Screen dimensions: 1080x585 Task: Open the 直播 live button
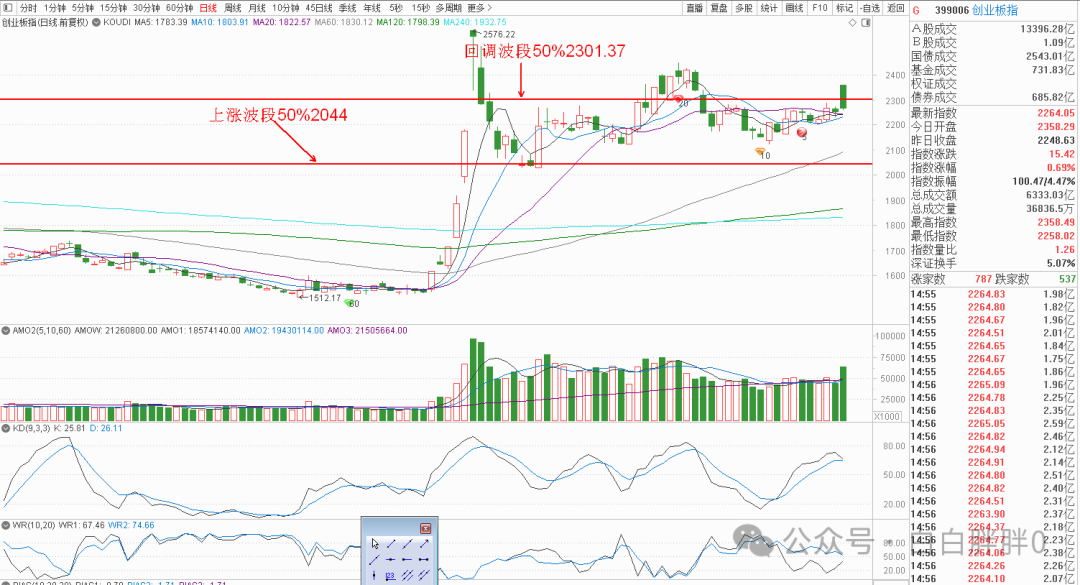(694, 8)
